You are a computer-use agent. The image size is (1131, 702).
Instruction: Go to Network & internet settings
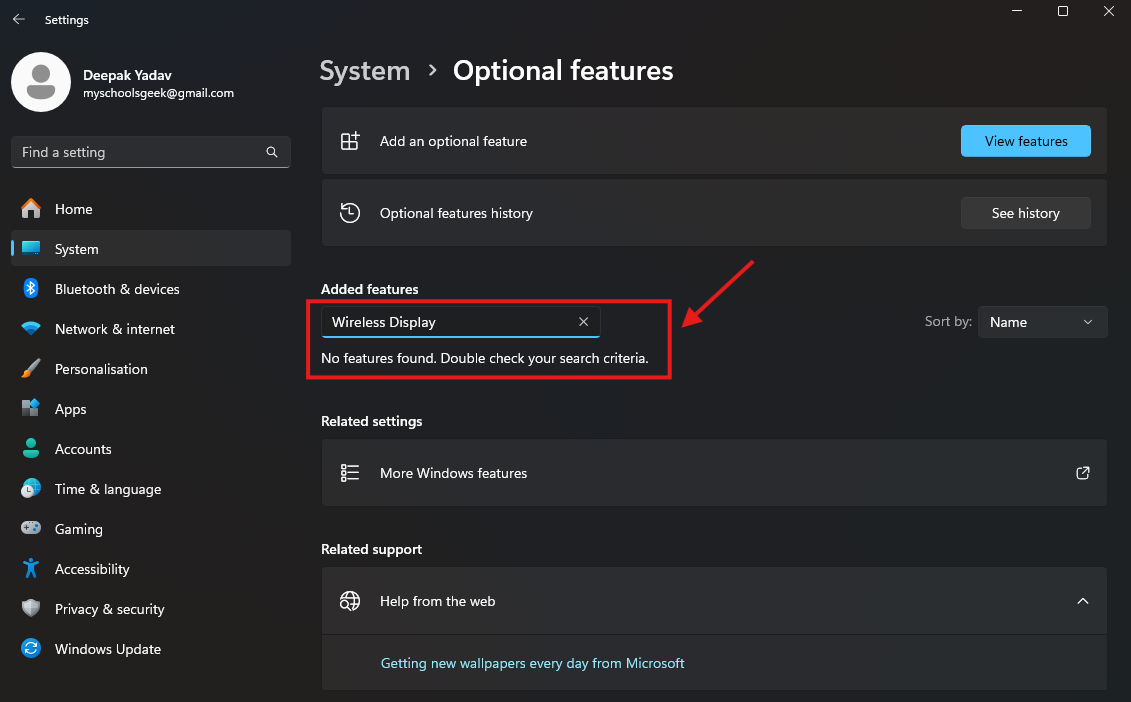click(x=151, y=328)
